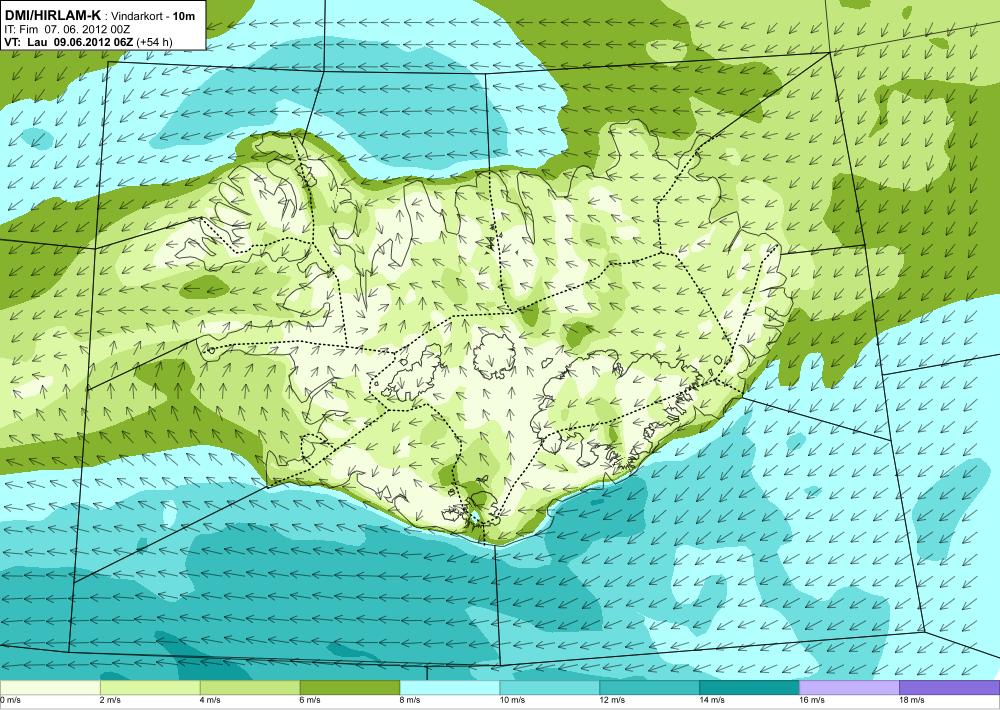The width and height of the screenshot is (1000, 710).
Task: Select the '16 m/s' legend label
Action: click(x=812, y=700)
